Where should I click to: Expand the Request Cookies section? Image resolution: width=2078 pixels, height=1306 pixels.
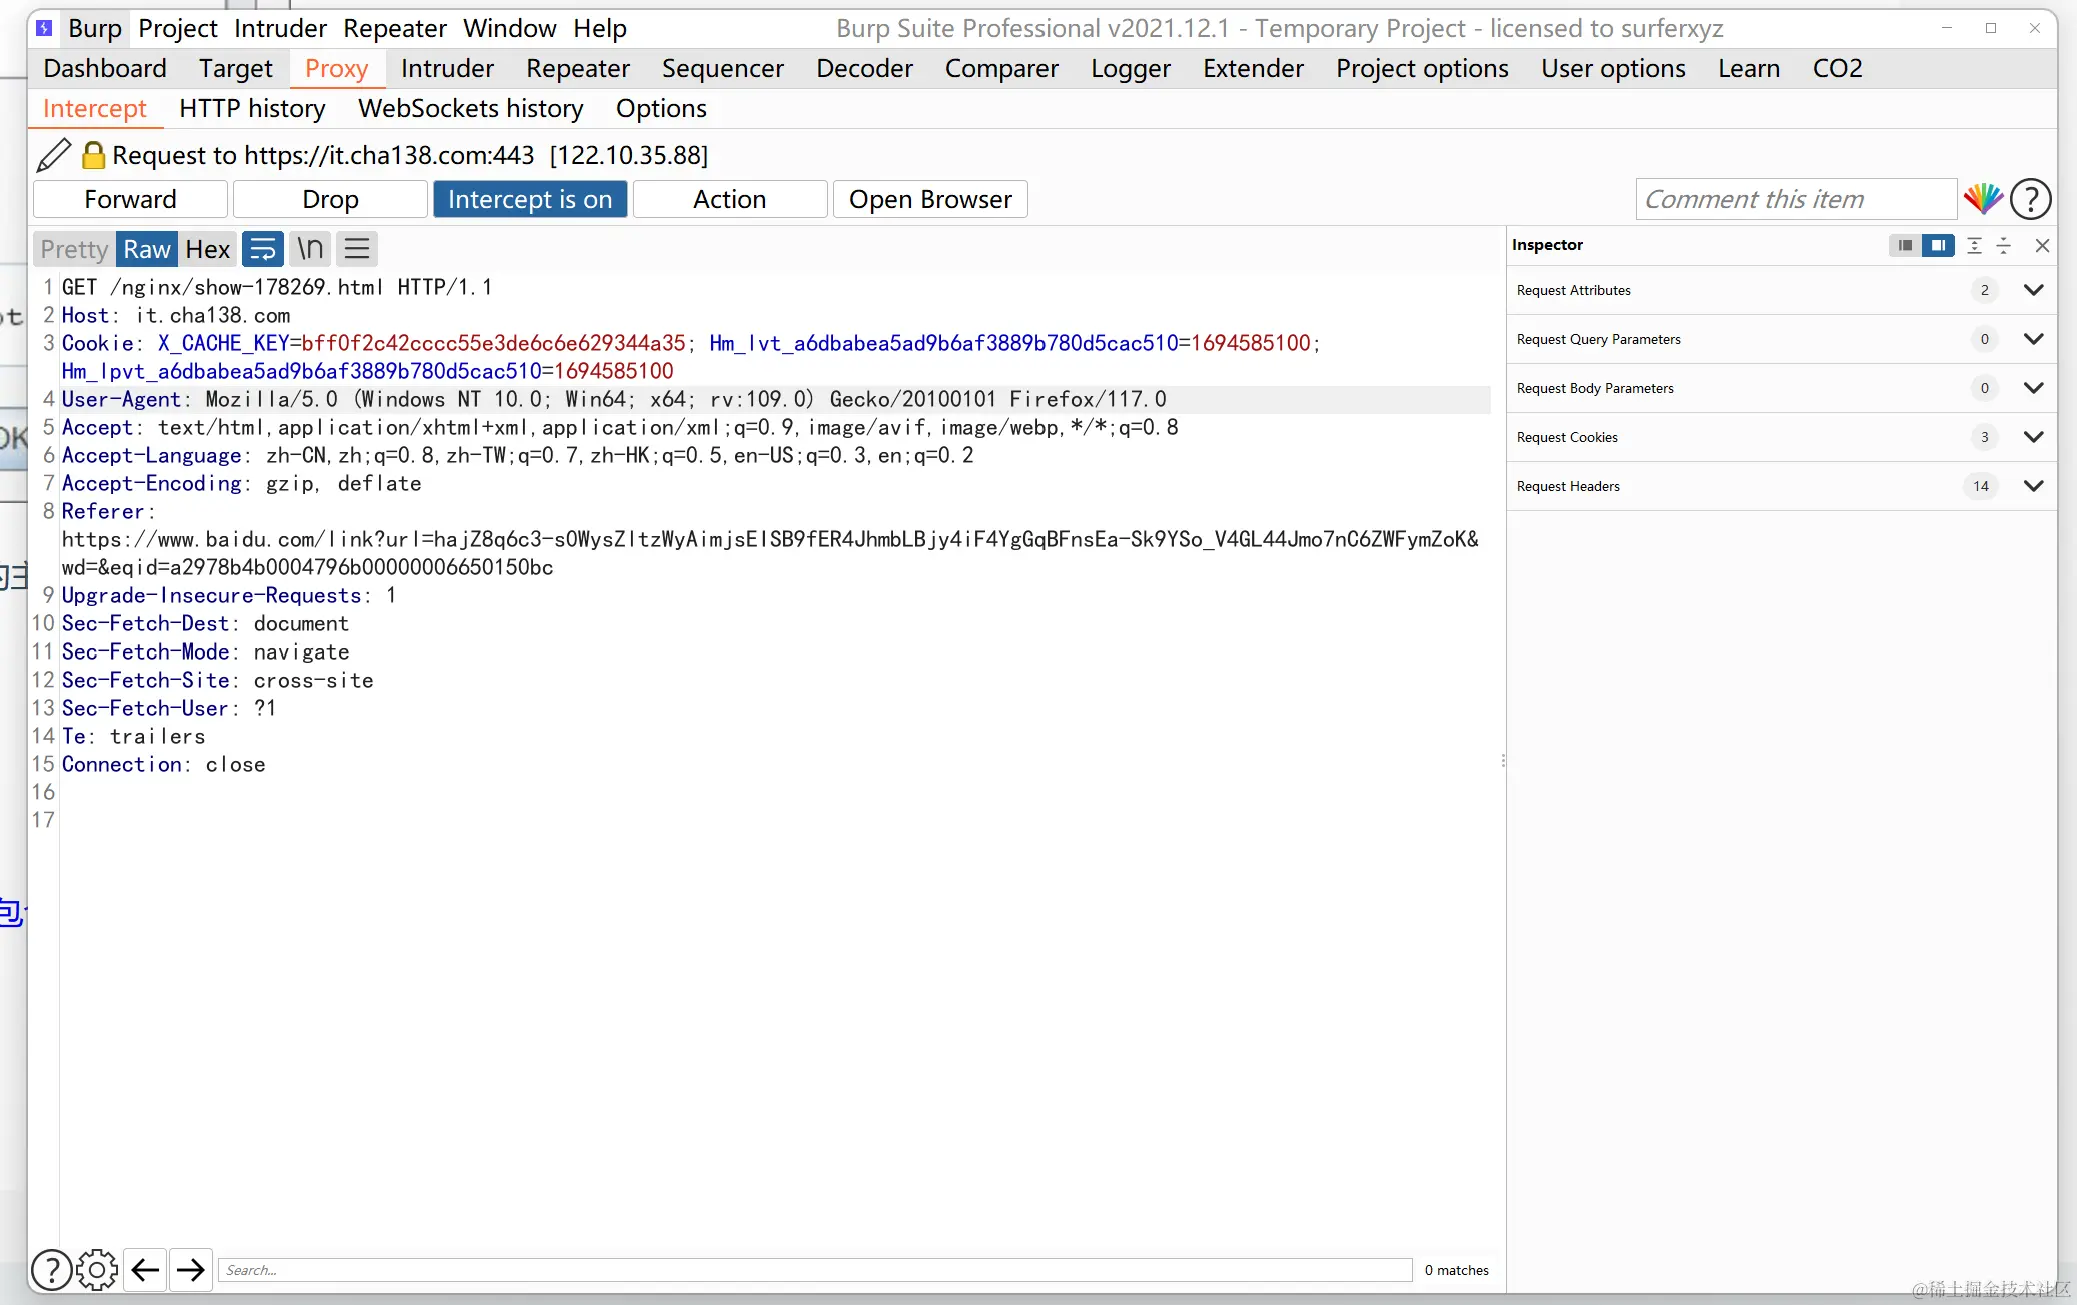2033,437
